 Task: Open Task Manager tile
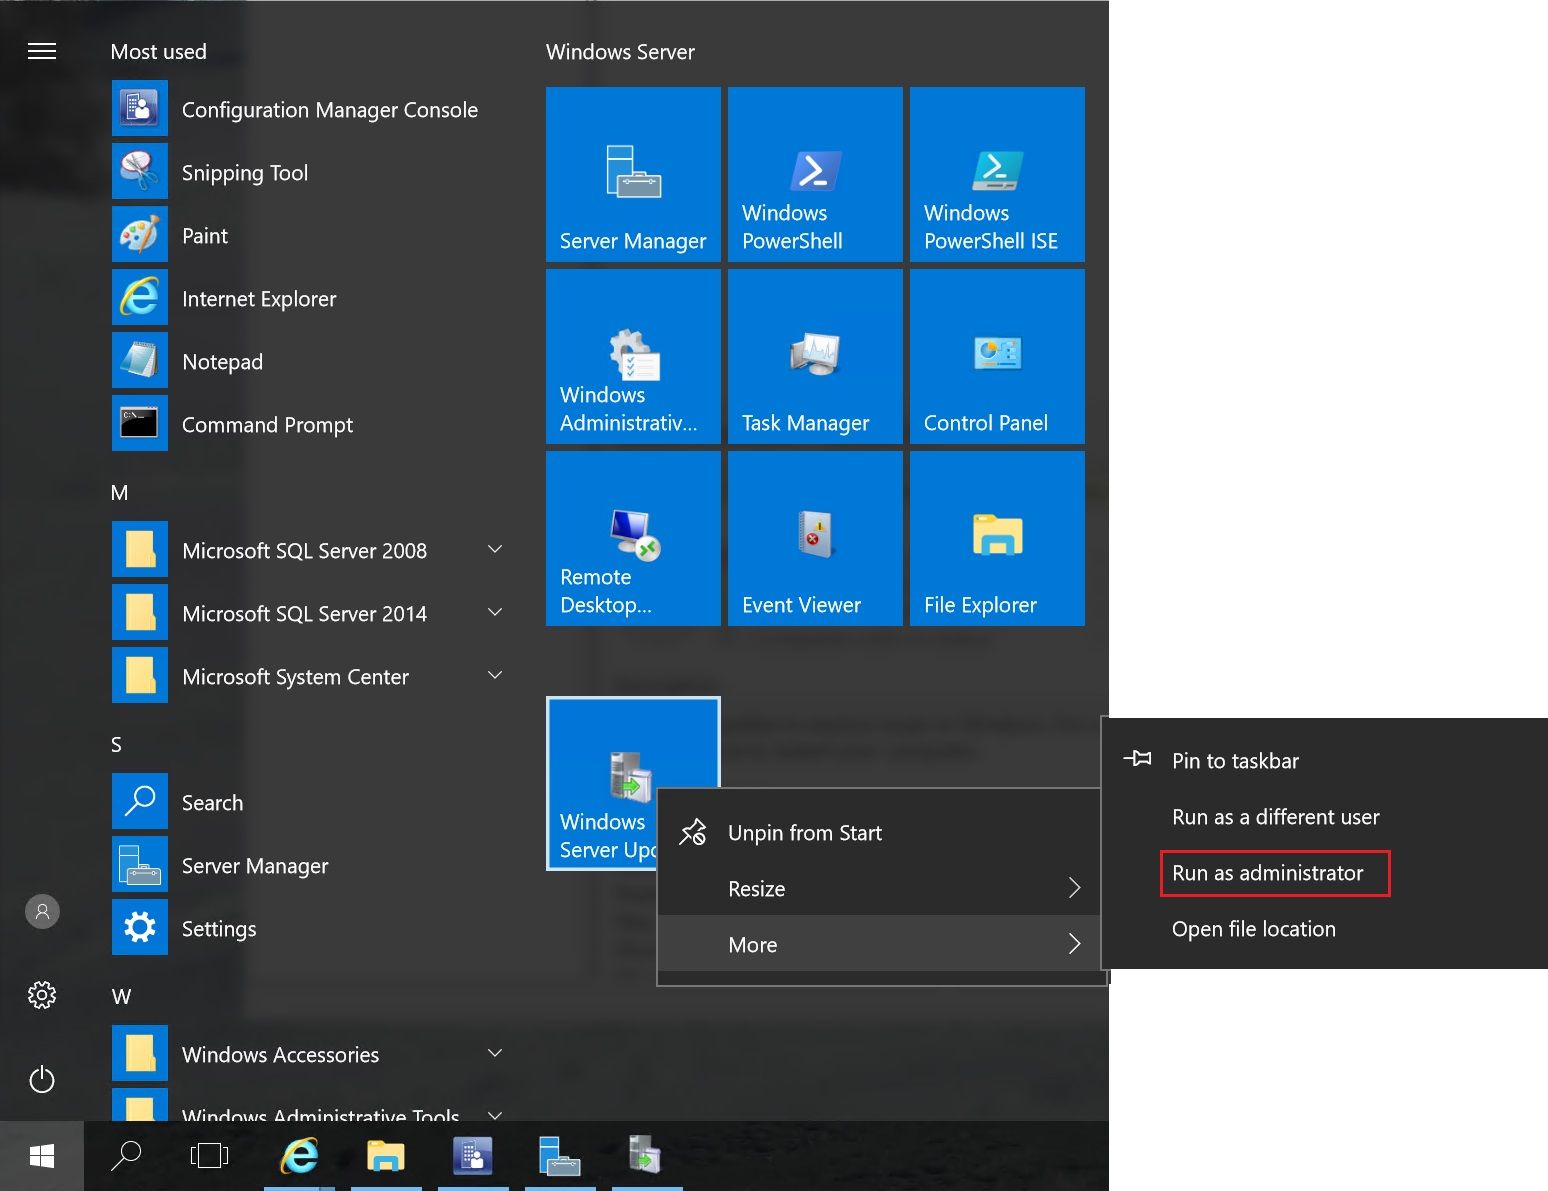click(x=814, y=356)
